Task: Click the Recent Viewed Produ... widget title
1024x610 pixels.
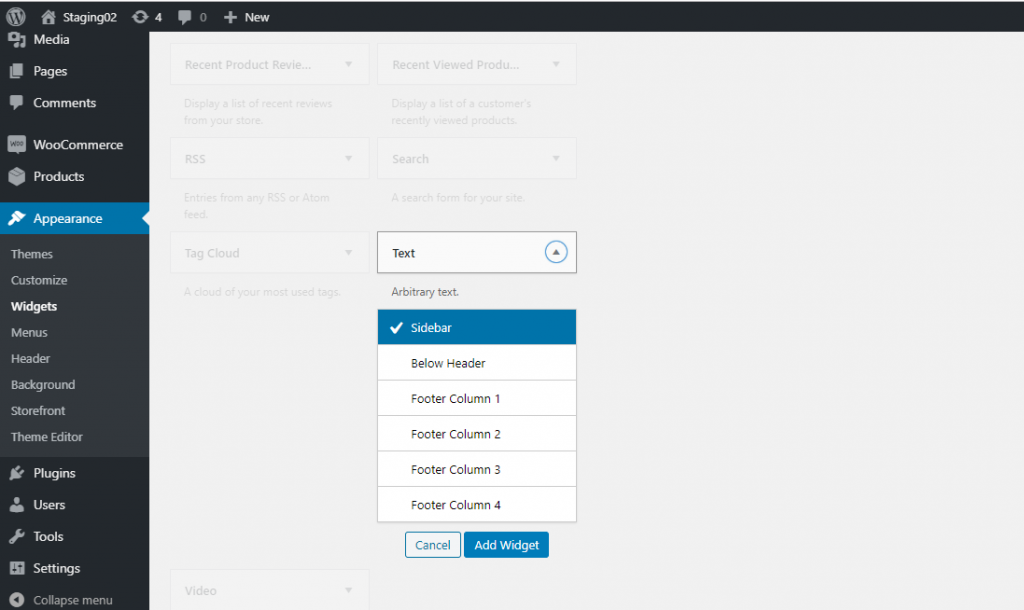Action: (x=456, y=65)
